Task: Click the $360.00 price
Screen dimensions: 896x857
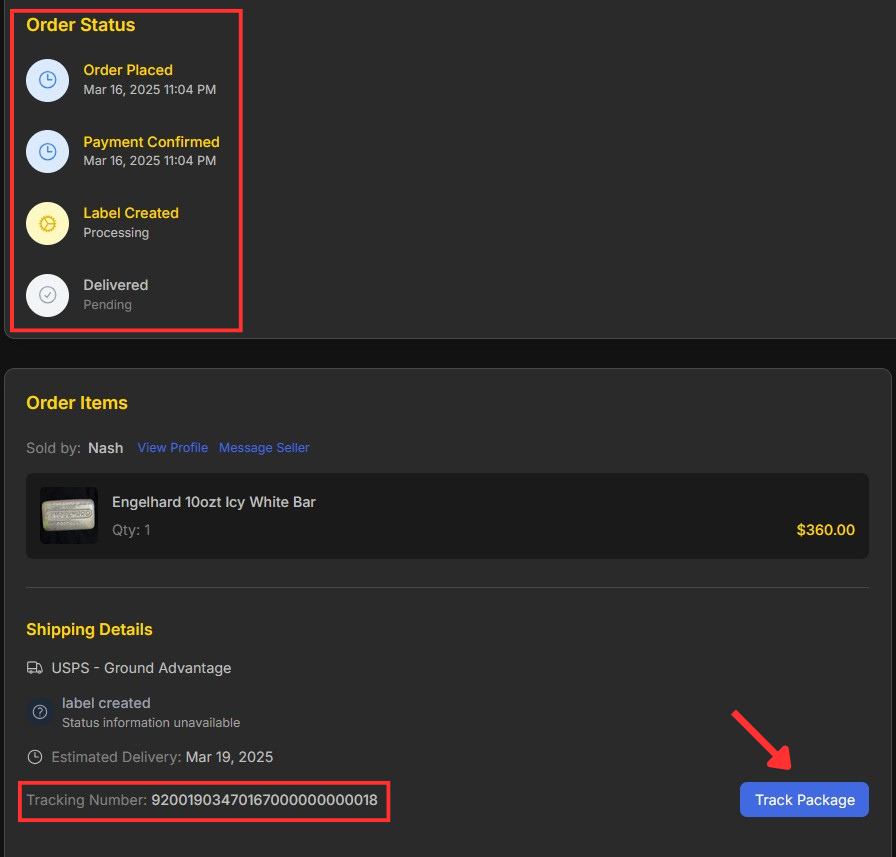Action: click(826, 530)
